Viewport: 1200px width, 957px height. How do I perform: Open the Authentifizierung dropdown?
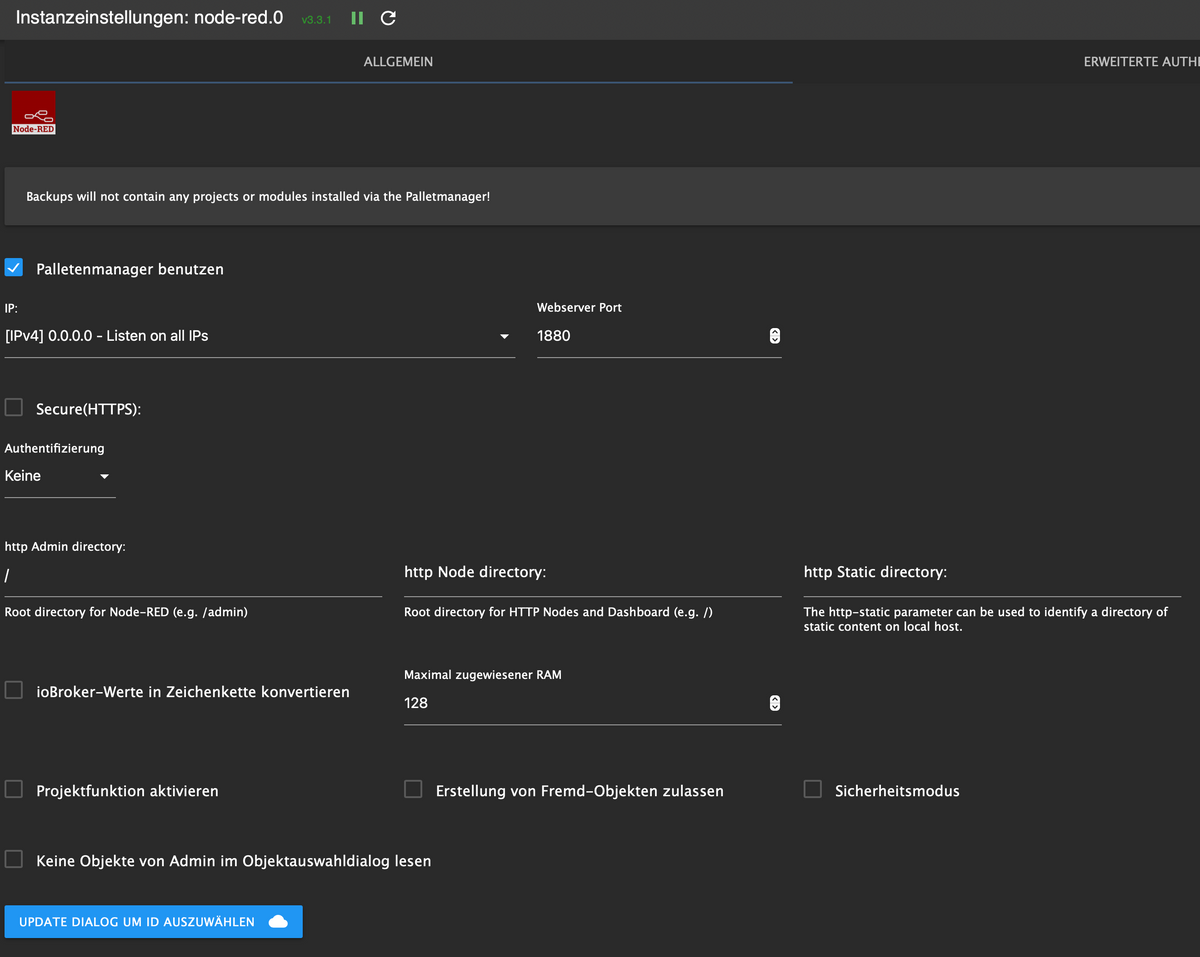[x=60, y=477]
